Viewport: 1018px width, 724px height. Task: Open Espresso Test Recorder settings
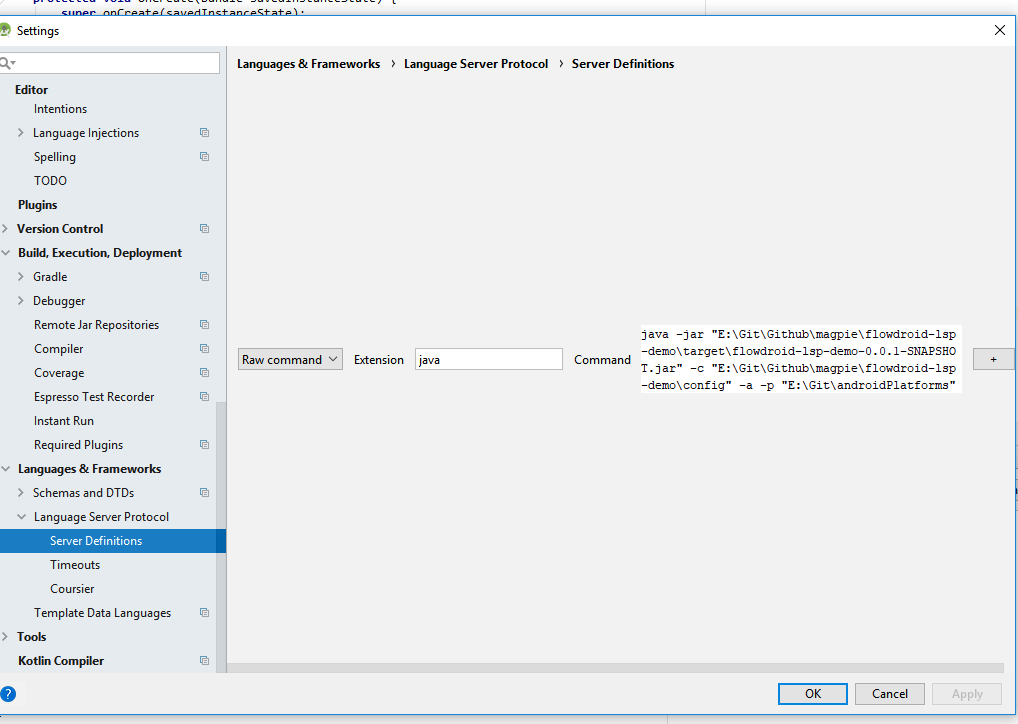(94, 397)
